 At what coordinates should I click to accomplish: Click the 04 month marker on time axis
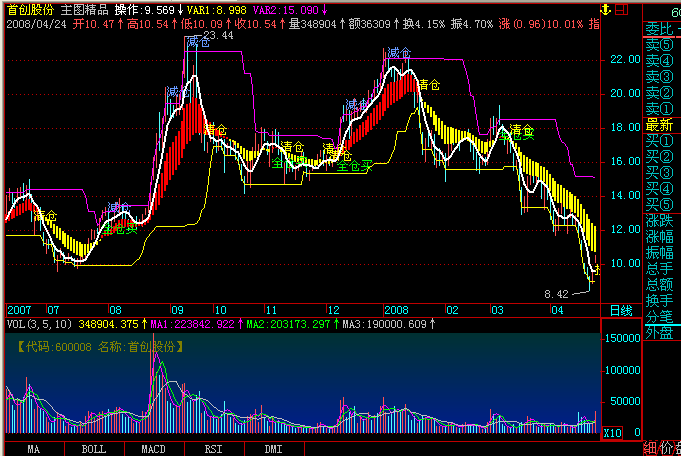(557, 310)
